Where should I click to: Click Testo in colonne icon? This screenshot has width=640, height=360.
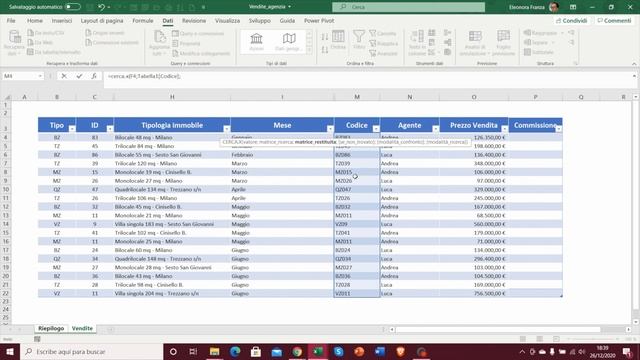[417, 42]
